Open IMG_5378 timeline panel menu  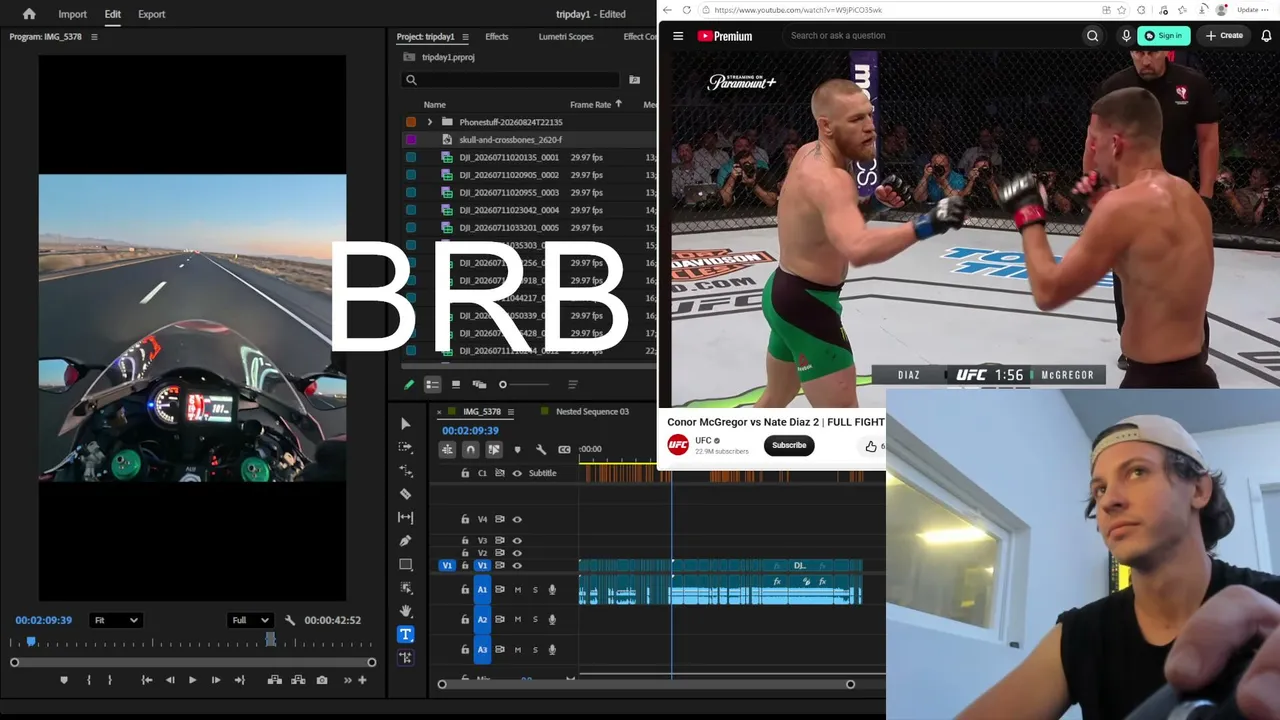(511, 411)
